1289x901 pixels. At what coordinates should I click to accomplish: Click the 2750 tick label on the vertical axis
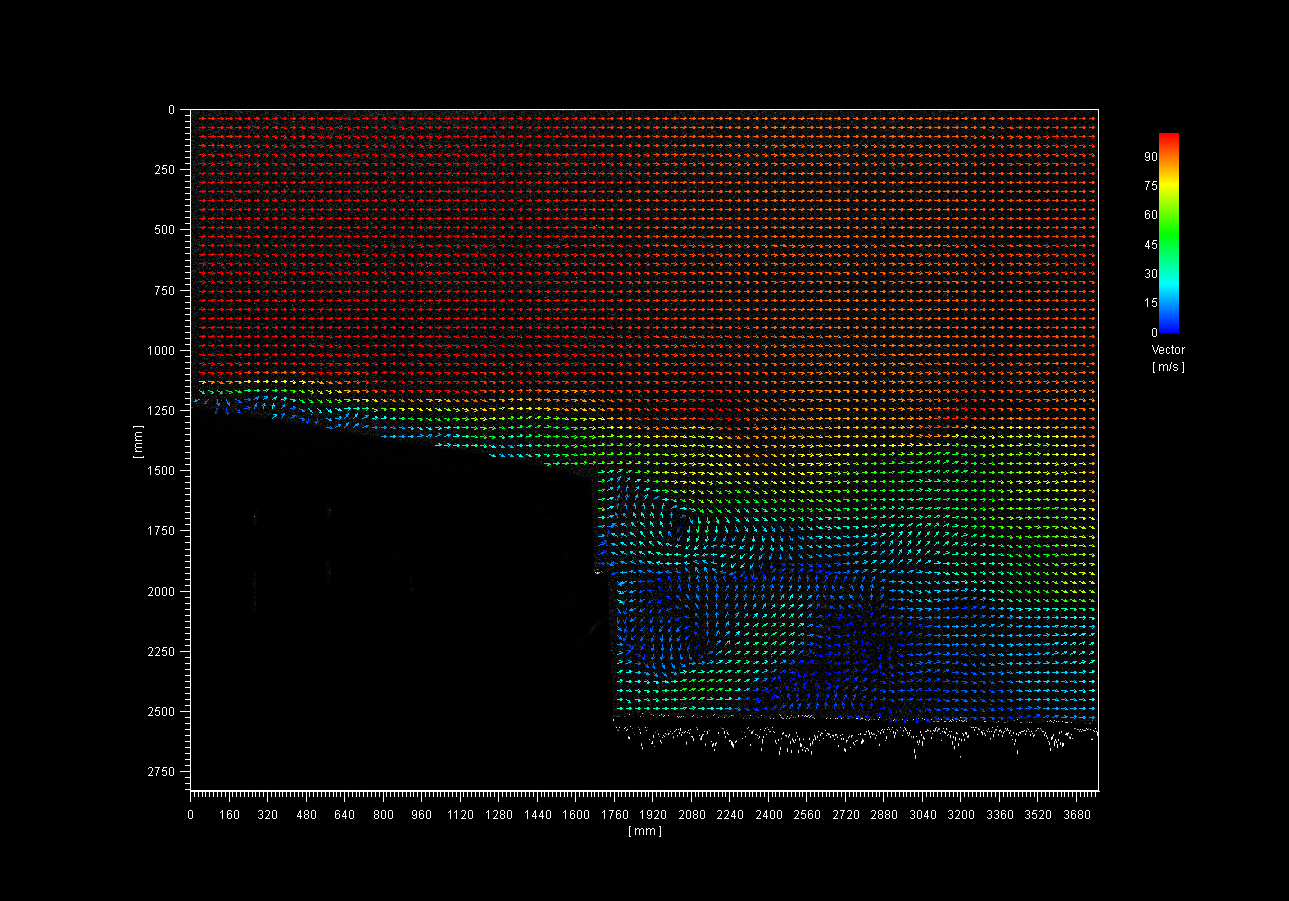(x=162, y=771)
